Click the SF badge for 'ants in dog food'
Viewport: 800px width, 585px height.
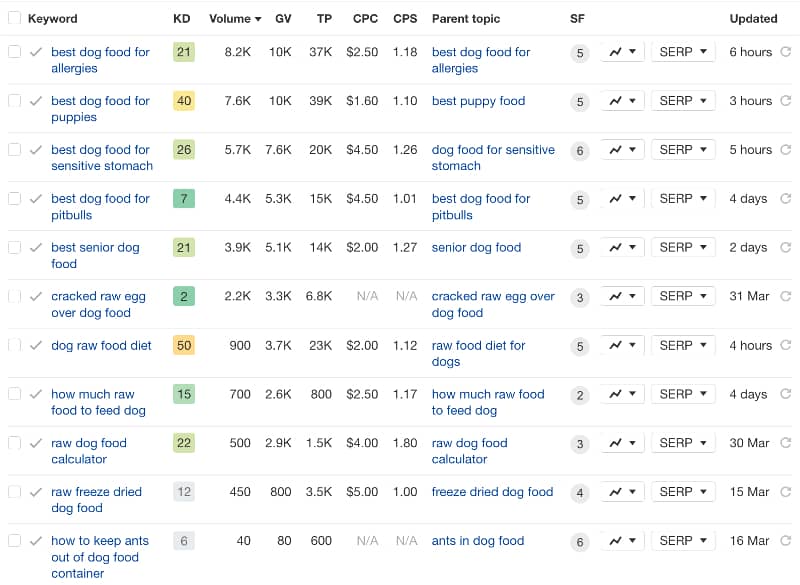[x=580, y=540]
